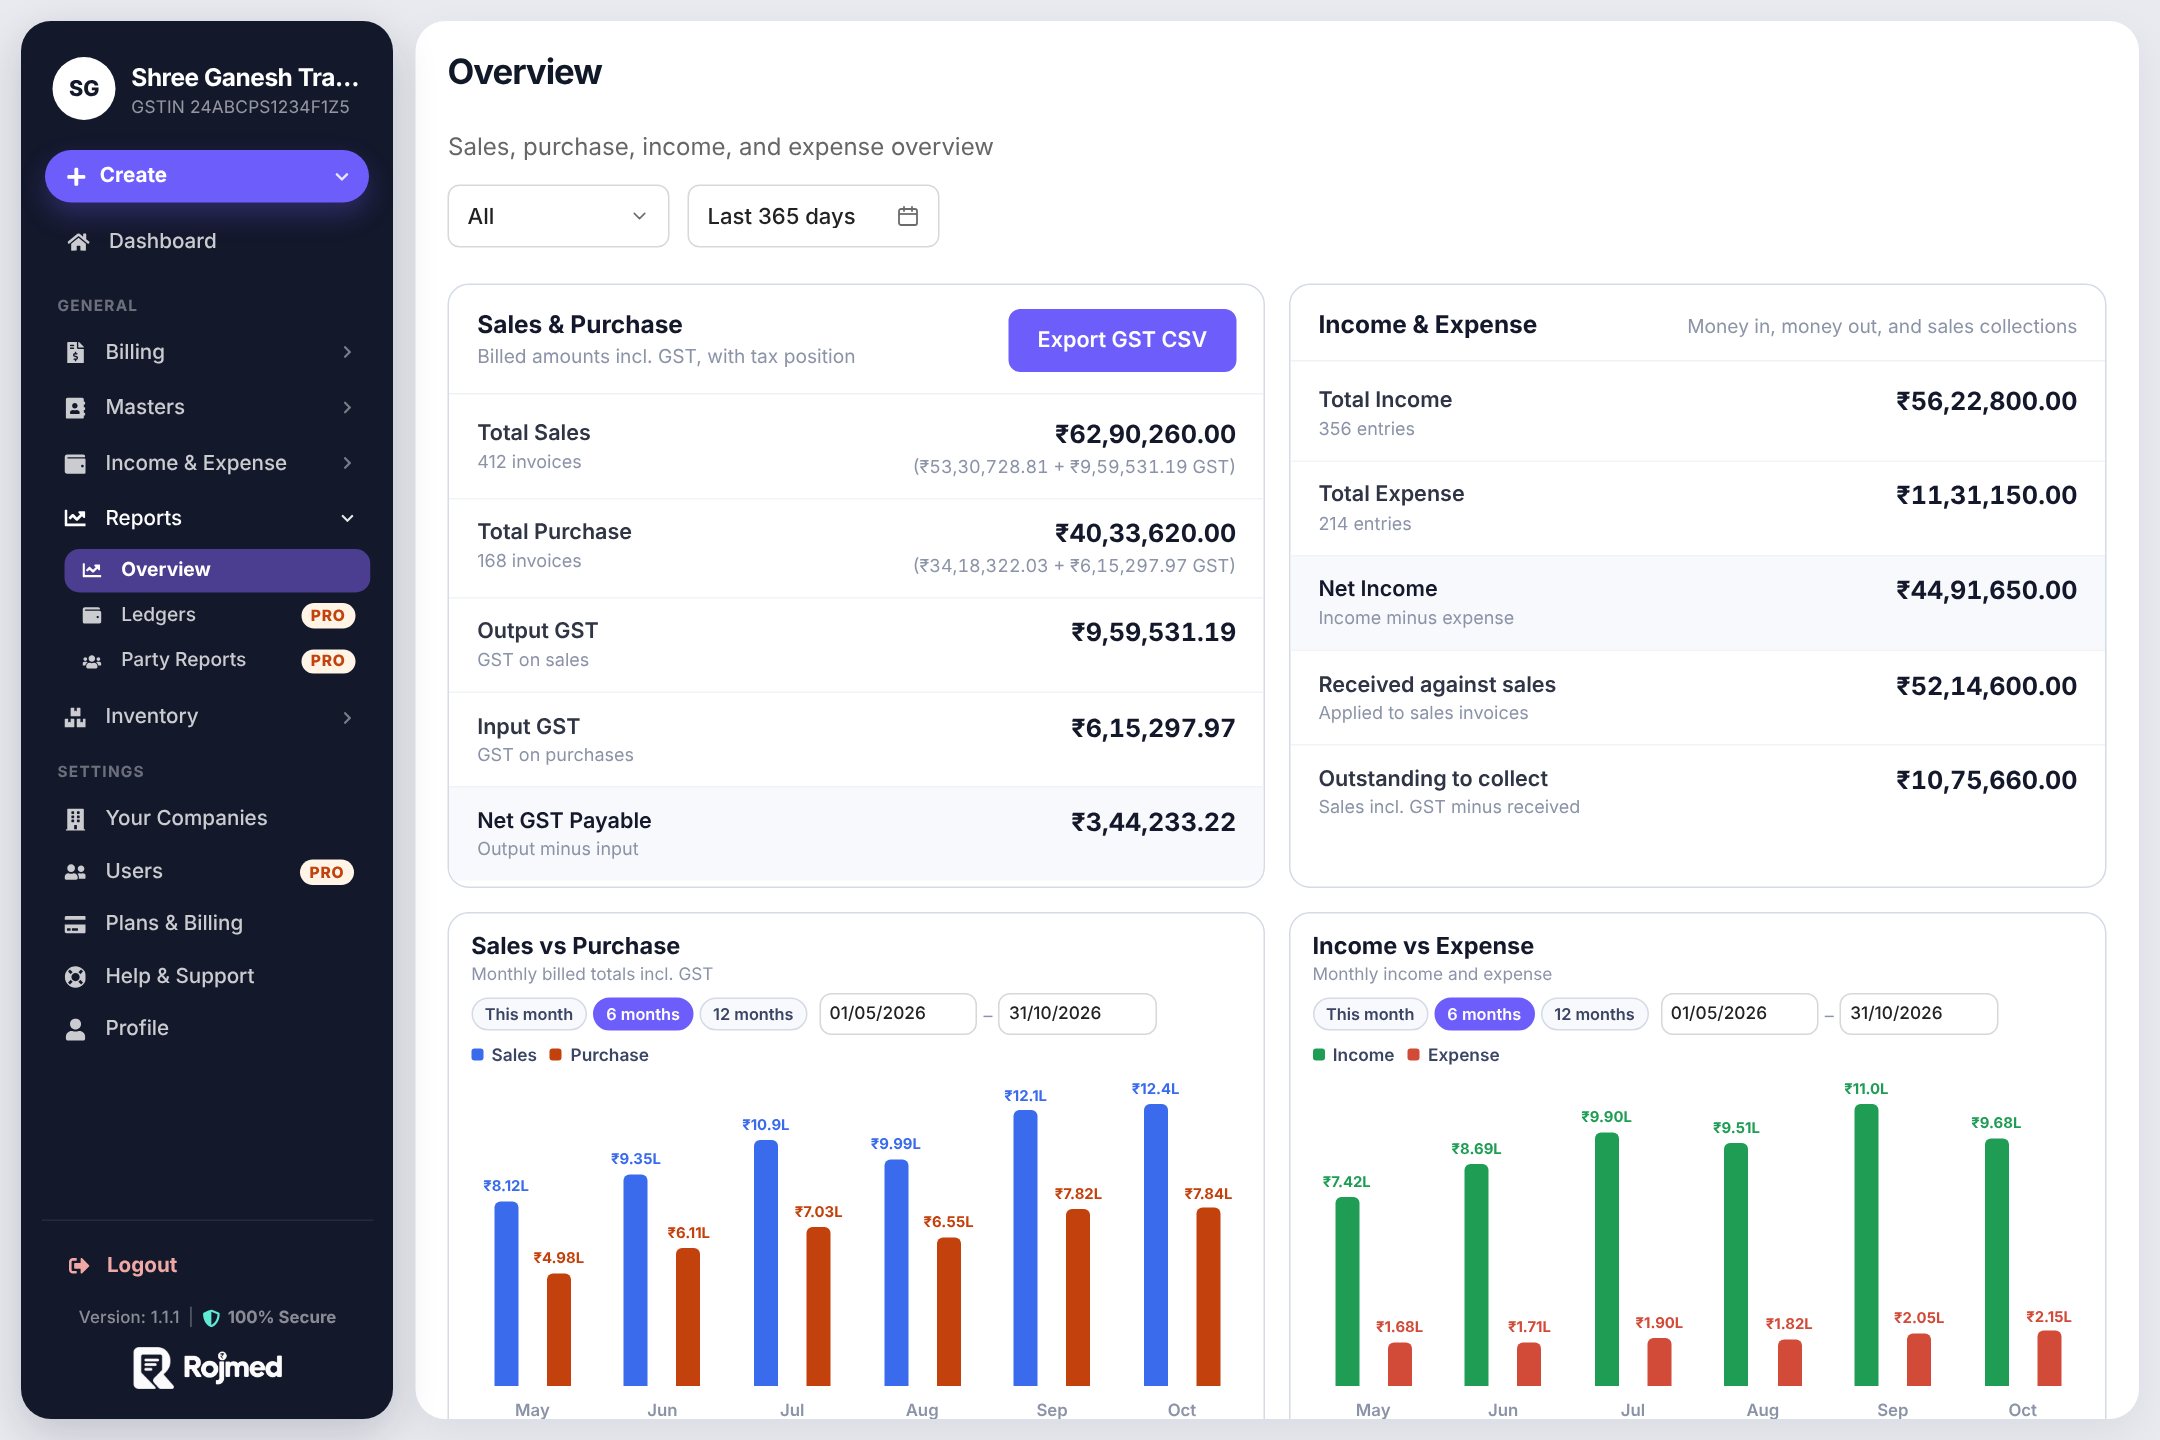Click the Logout arrow icon
The image size is (2160, 1440).
(78, 1265)
